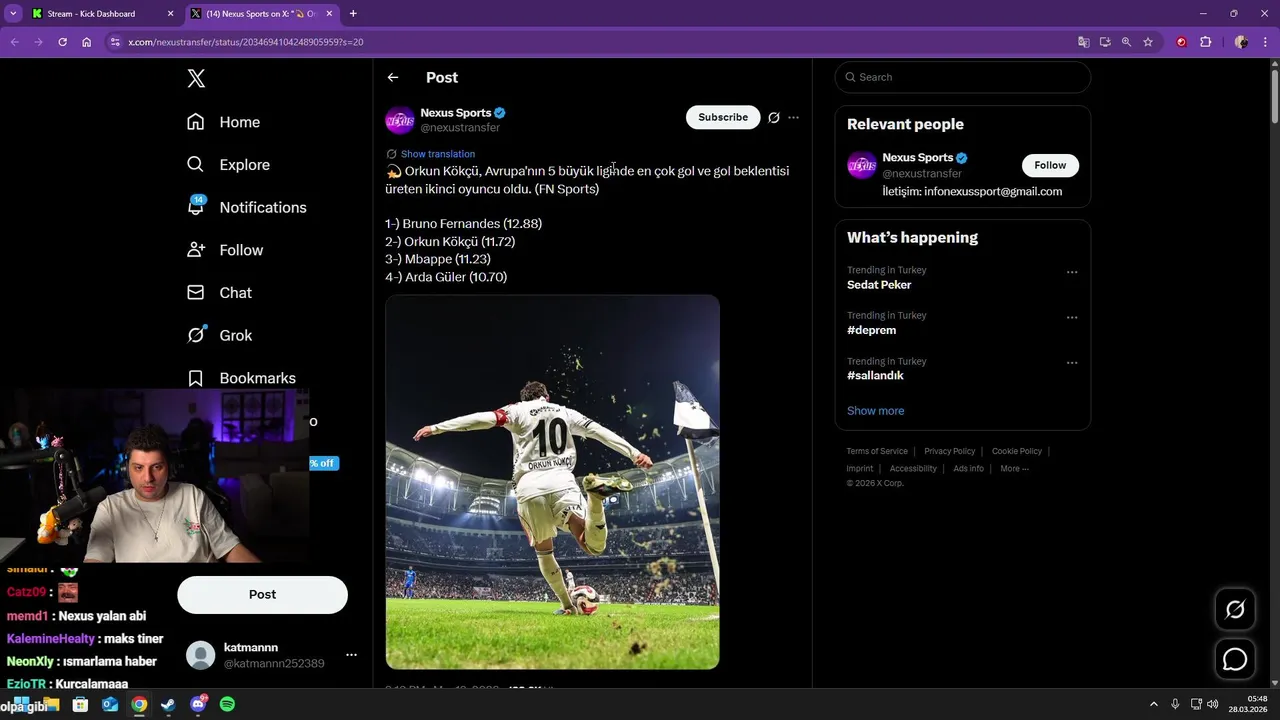Open more options for #sallandık trend
This screenshot has height=720, width=1280.
click(1072, 363)
